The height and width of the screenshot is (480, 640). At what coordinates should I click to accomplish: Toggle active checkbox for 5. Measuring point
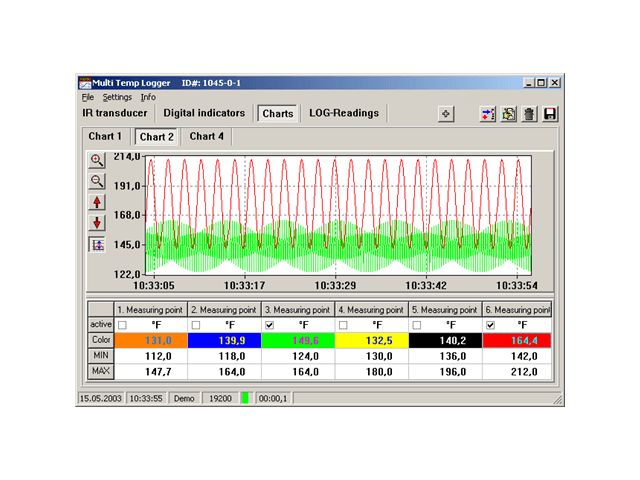[416, 325]
